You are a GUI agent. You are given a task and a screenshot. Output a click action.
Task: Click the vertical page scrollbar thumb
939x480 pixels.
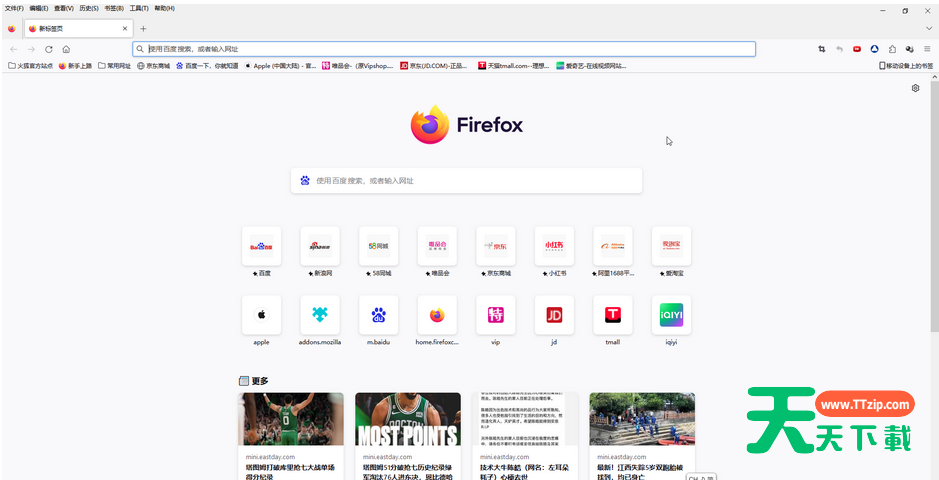(935, 206)
